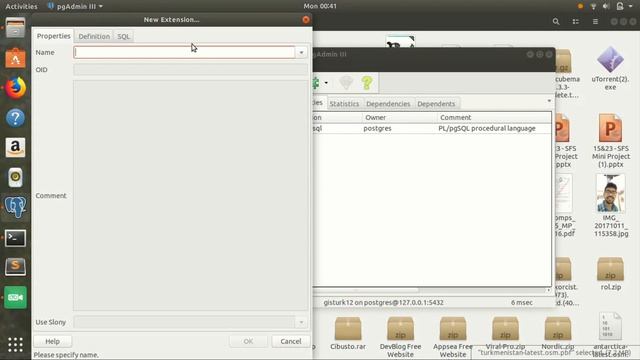This screenshot has width=640, height=360.
Task: Toggle file manager list/grid view icon
Action: [576, 21]
